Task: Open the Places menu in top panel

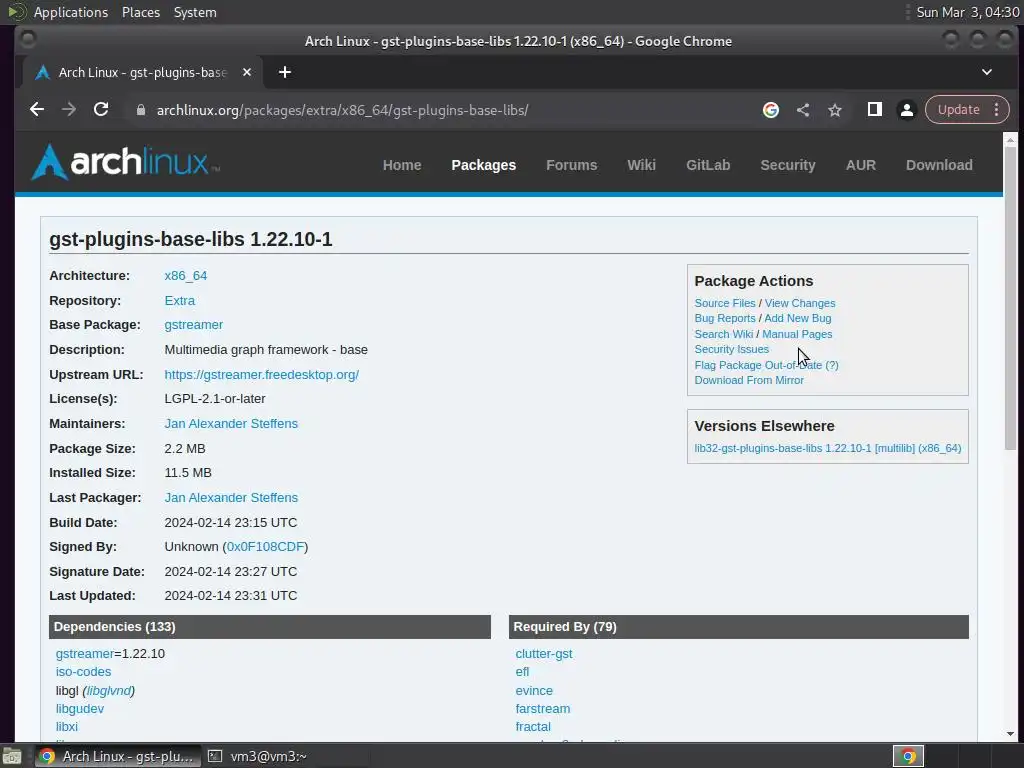Action: (140, 12)
